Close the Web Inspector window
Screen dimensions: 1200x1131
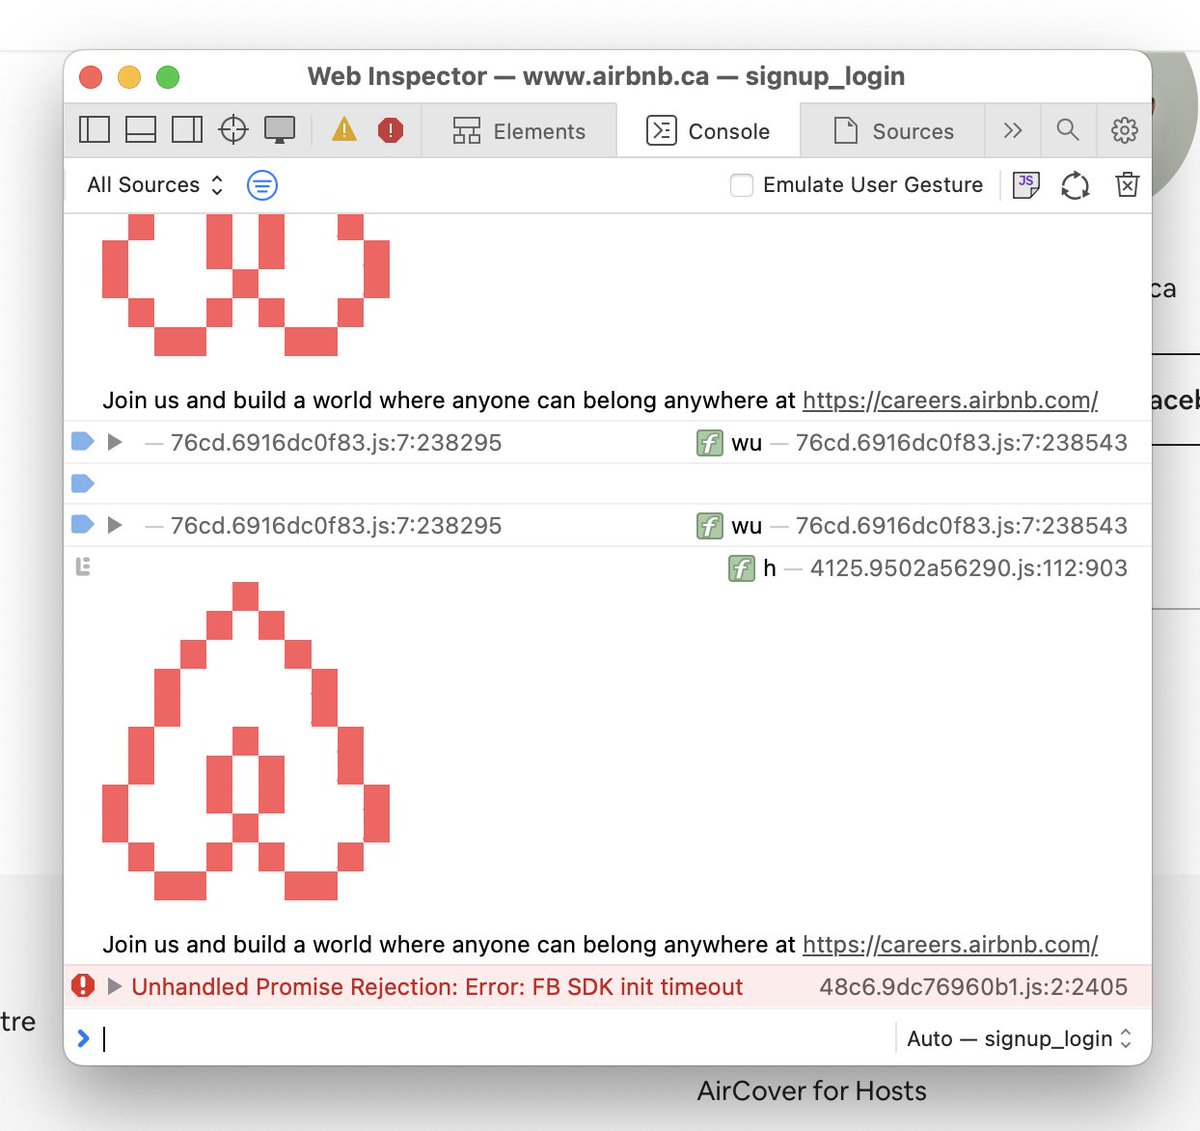coord(91,76)
